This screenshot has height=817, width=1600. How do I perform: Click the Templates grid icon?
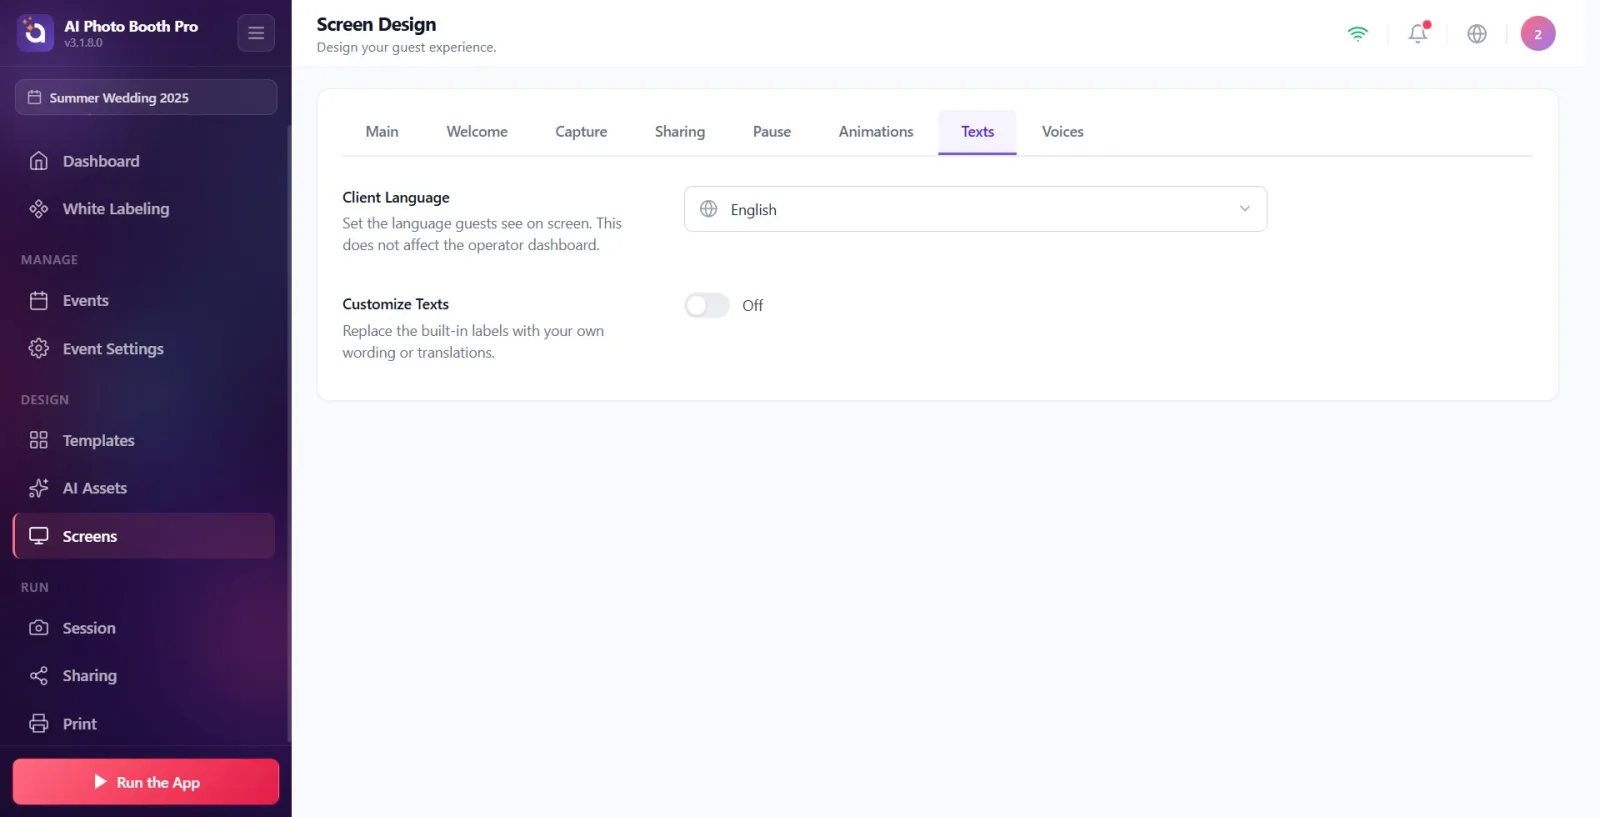point(39,440)
